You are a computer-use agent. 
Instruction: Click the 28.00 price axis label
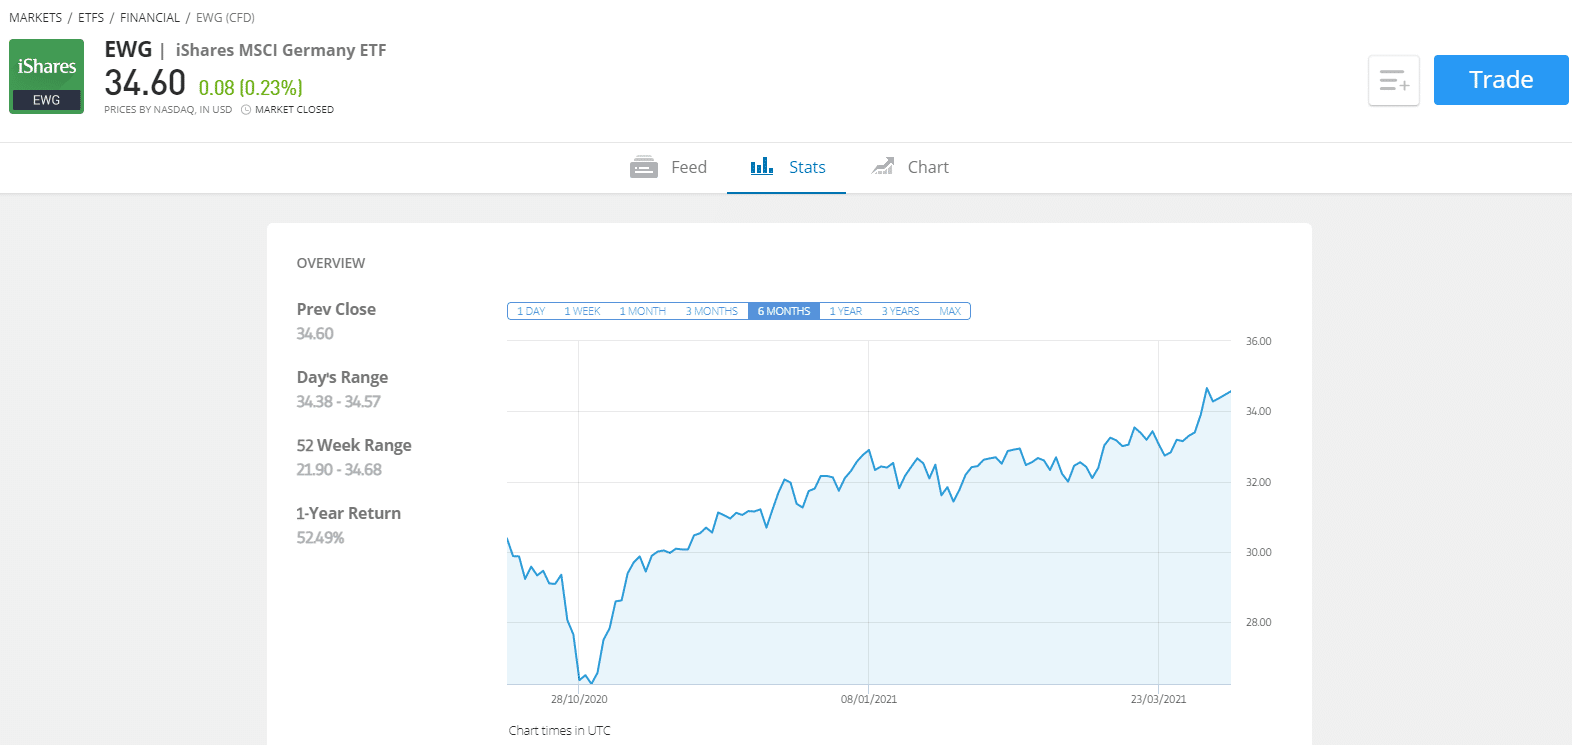pos(1258,622)
